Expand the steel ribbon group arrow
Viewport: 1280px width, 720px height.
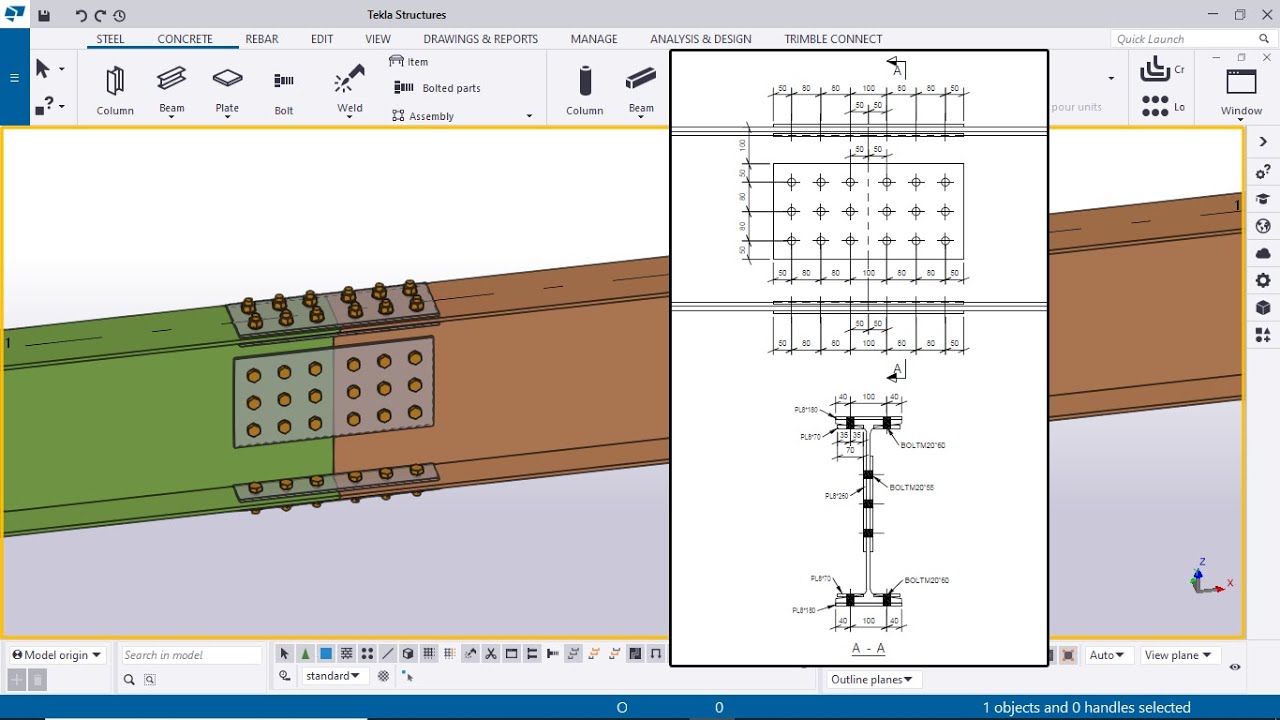click(x=529, y=116)
